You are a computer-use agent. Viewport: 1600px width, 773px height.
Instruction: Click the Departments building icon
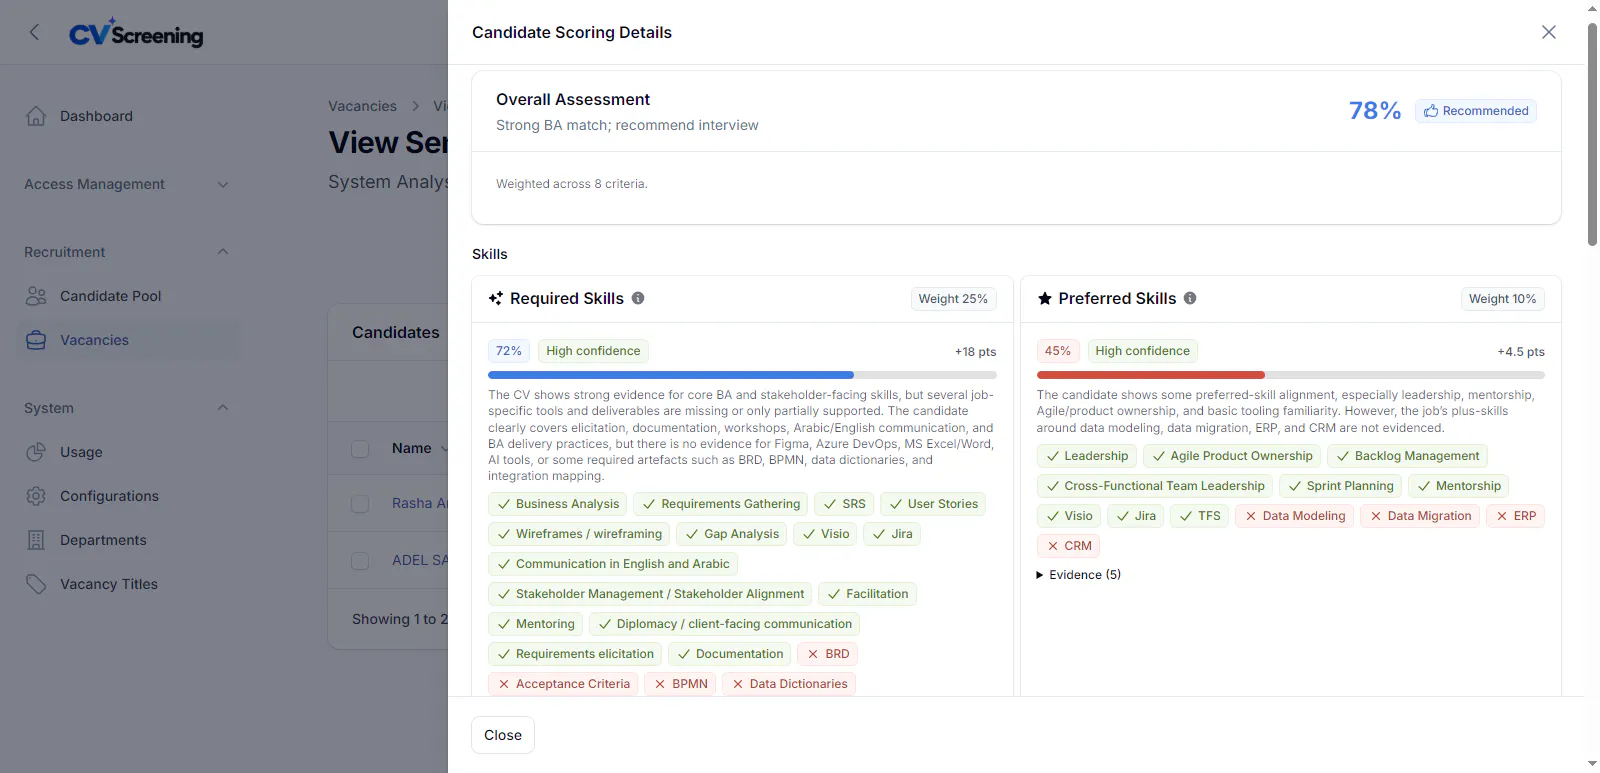[36, 540]
